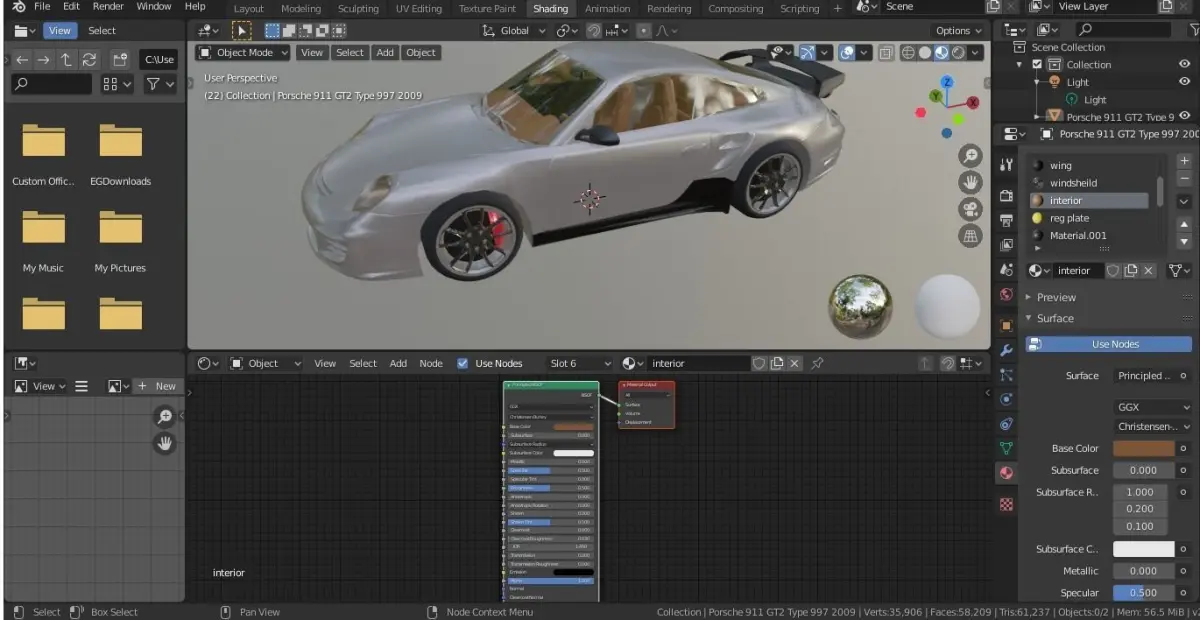The image size is (1200, 620).
Task: Pan hand icon in the image editor
Action: tap(165, 442)
